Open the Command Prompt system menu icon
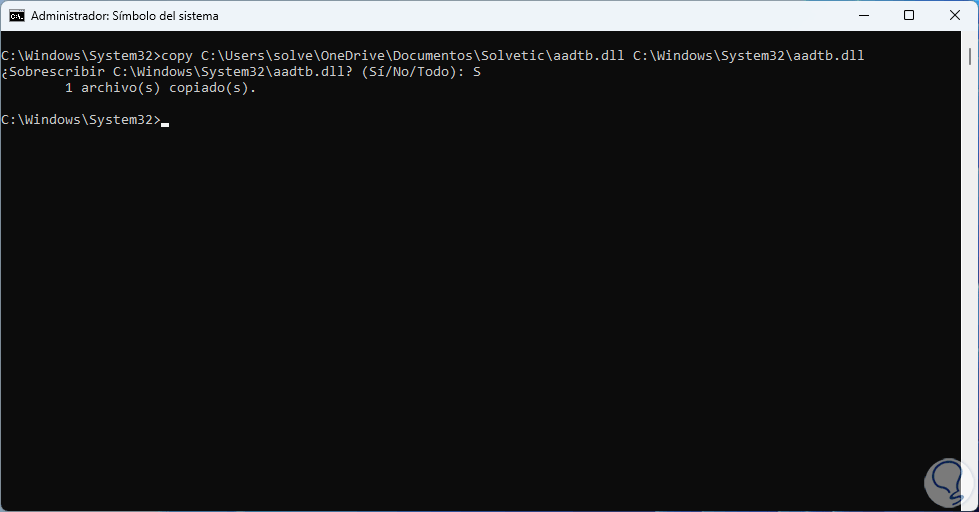 pyautogui.click(x=17, y=16)
